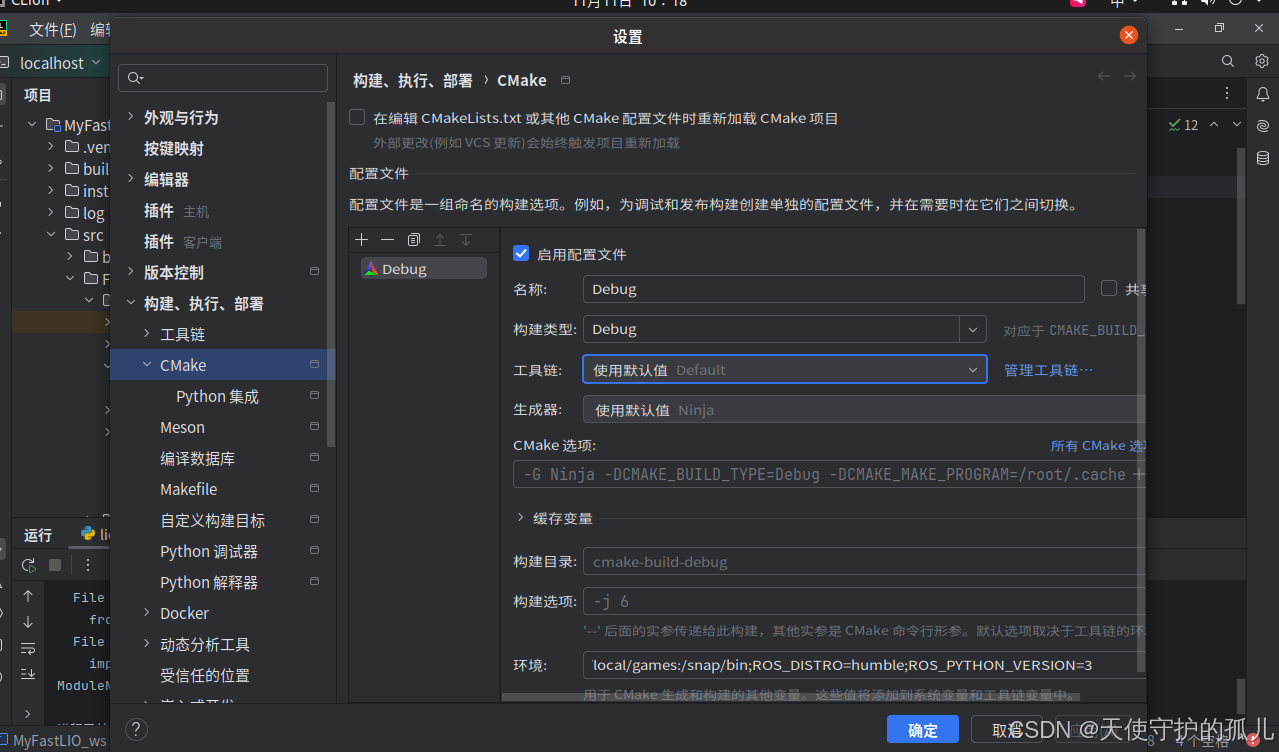Screen dimensions: 1279x752
Task: Edit the profile name field
Action: pyautogui.click(x=834, y=289)
